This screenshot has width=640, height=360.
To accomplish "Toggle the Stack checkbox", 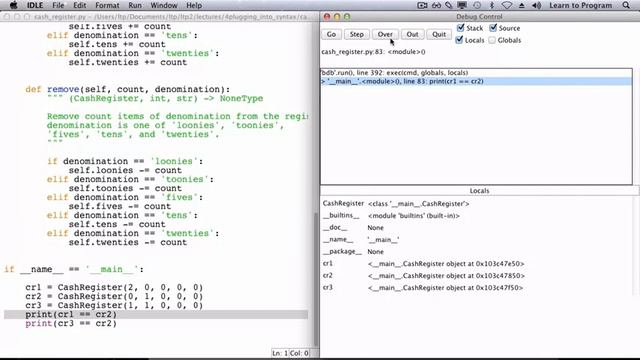I will coord(460,28).
